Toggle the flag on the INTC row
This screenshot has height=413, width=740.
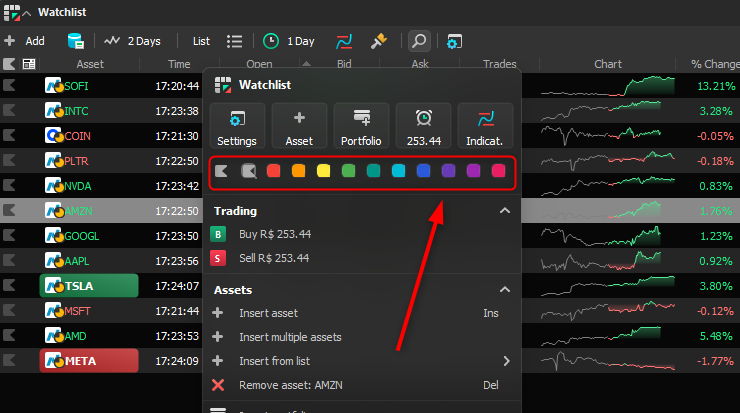[9, 110]
